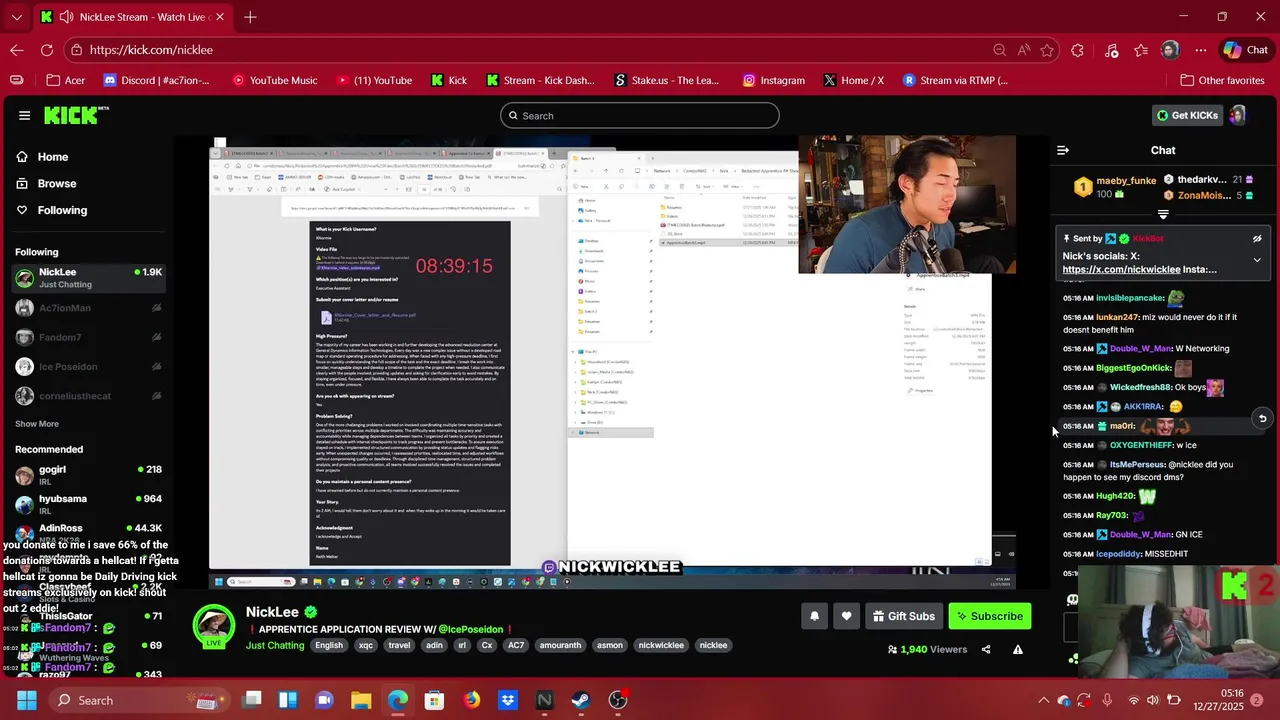Image resolution: width=1280 pixels, height=720 pixels.
Task: Open browser extensions icon
Action: pos(1077,50)
